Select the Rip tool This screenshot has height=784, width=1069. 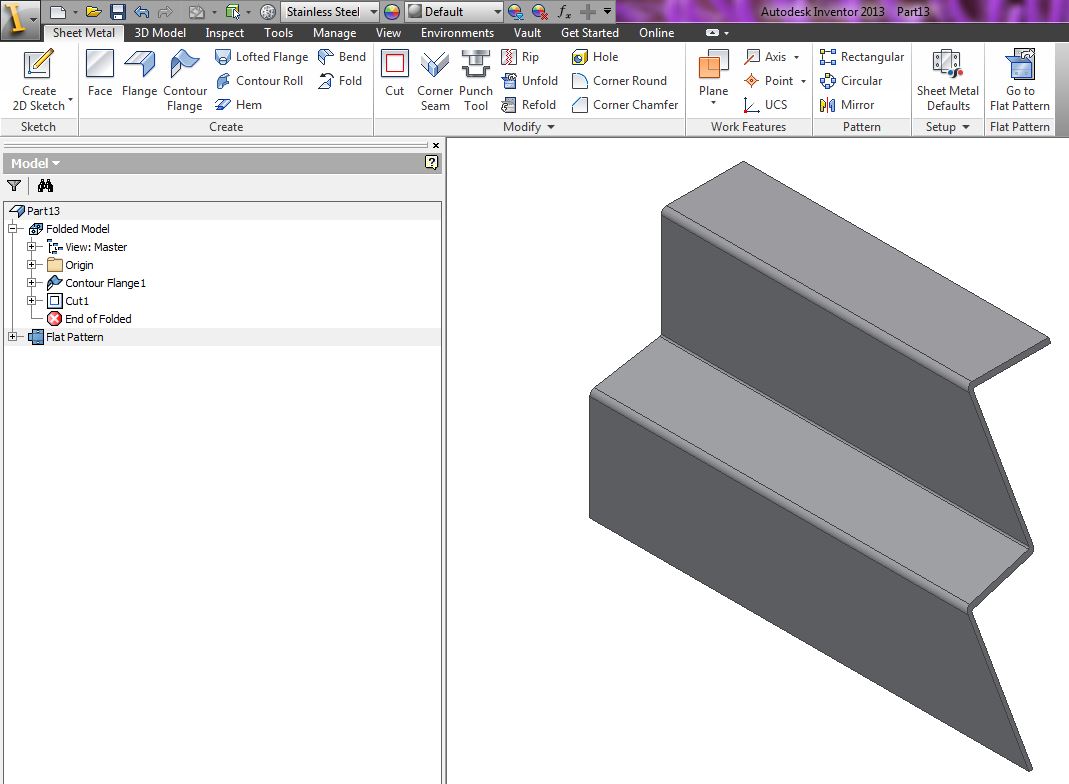coord(520,57)
